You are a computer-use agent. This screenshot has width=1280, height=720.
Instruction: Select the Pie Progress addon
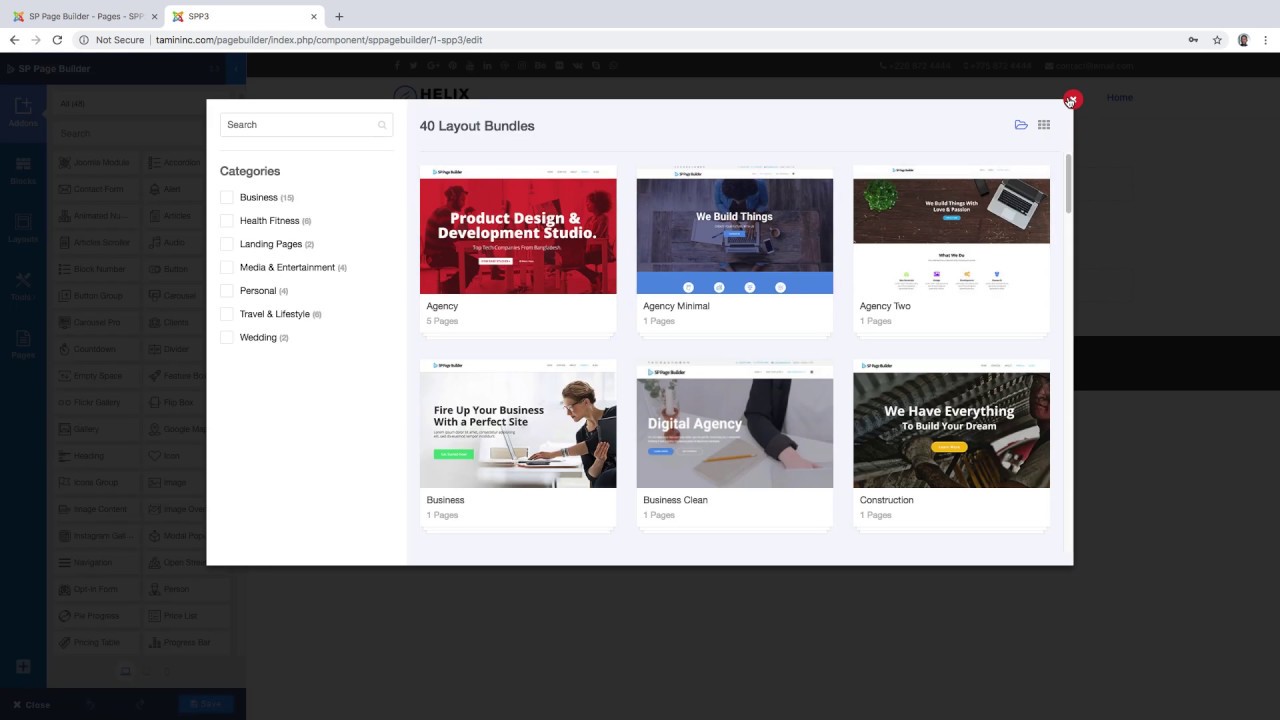tap(97, 616)
